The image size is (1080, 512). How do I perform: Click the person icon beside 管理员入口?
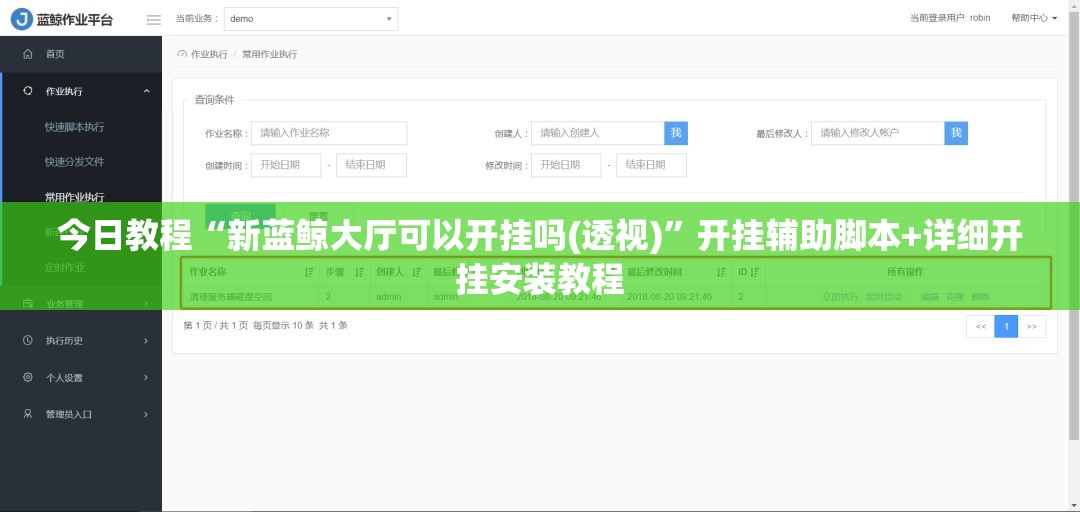point(28,414)
